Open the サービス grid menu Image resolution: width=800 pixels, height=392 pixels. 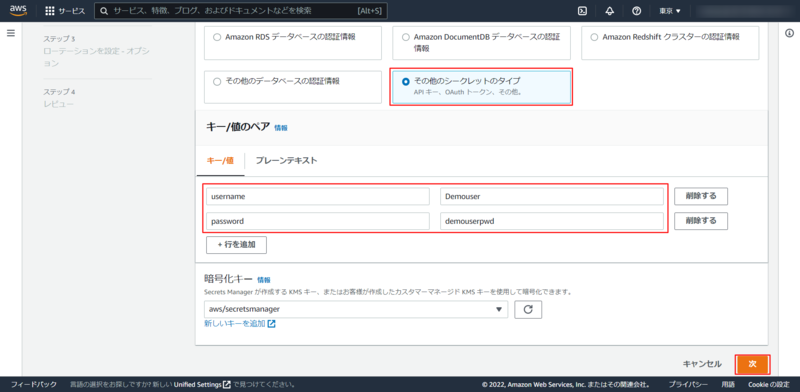tap(65, 11)
